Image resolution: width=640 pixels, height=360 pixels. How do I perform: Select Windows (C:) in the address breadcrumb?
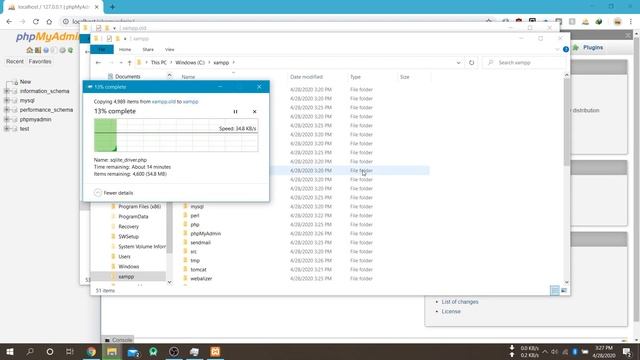(190, 62)
